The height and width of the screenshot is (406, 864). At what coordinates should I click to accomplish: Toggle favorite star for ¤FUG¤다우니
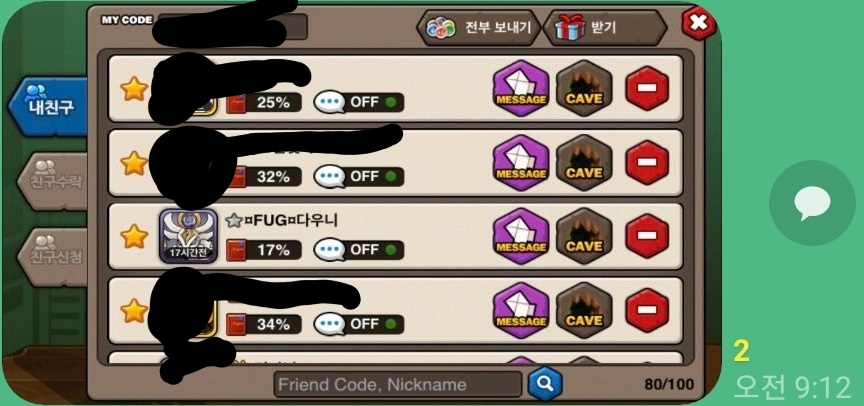(134, 236)
